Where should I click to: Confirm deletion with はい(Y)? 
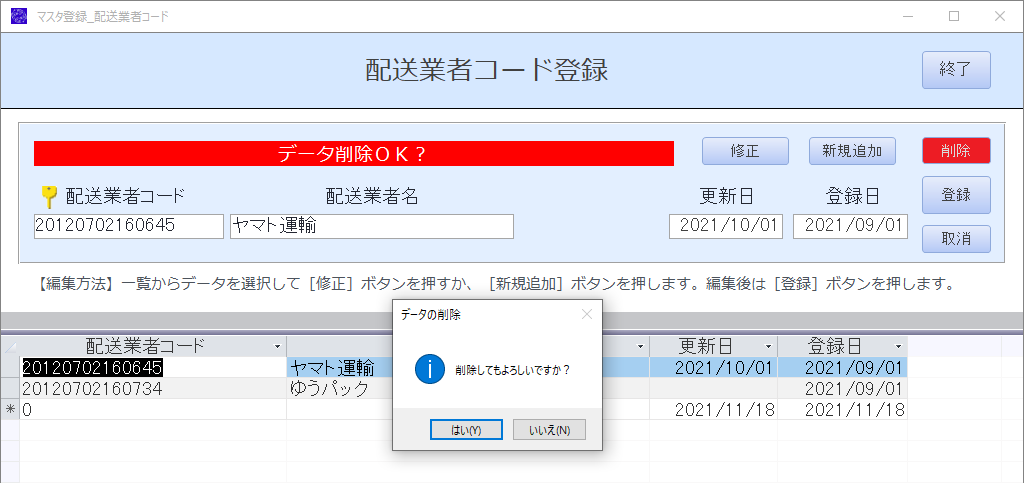coord(466,430)
